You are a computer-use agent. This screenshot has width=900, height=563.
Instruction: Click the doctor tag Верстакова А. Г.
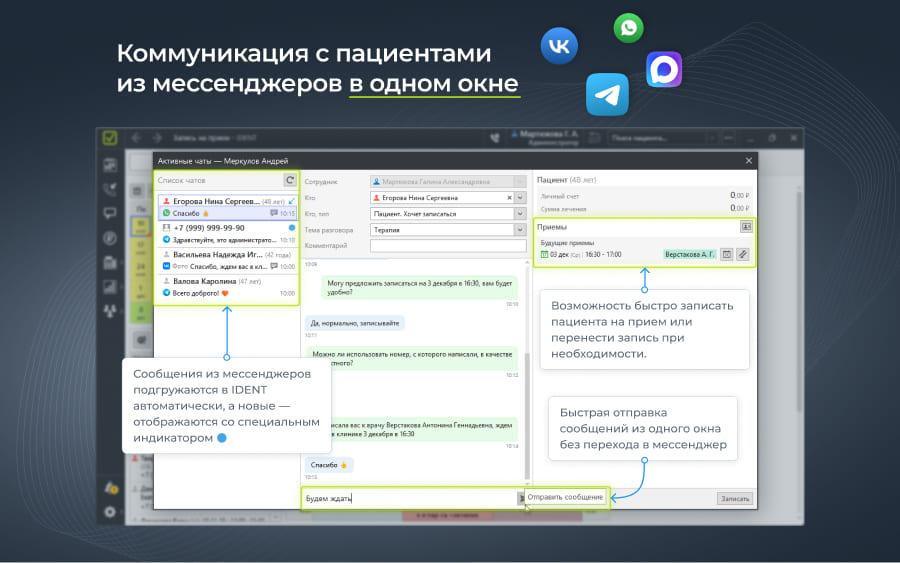[689, 254]
